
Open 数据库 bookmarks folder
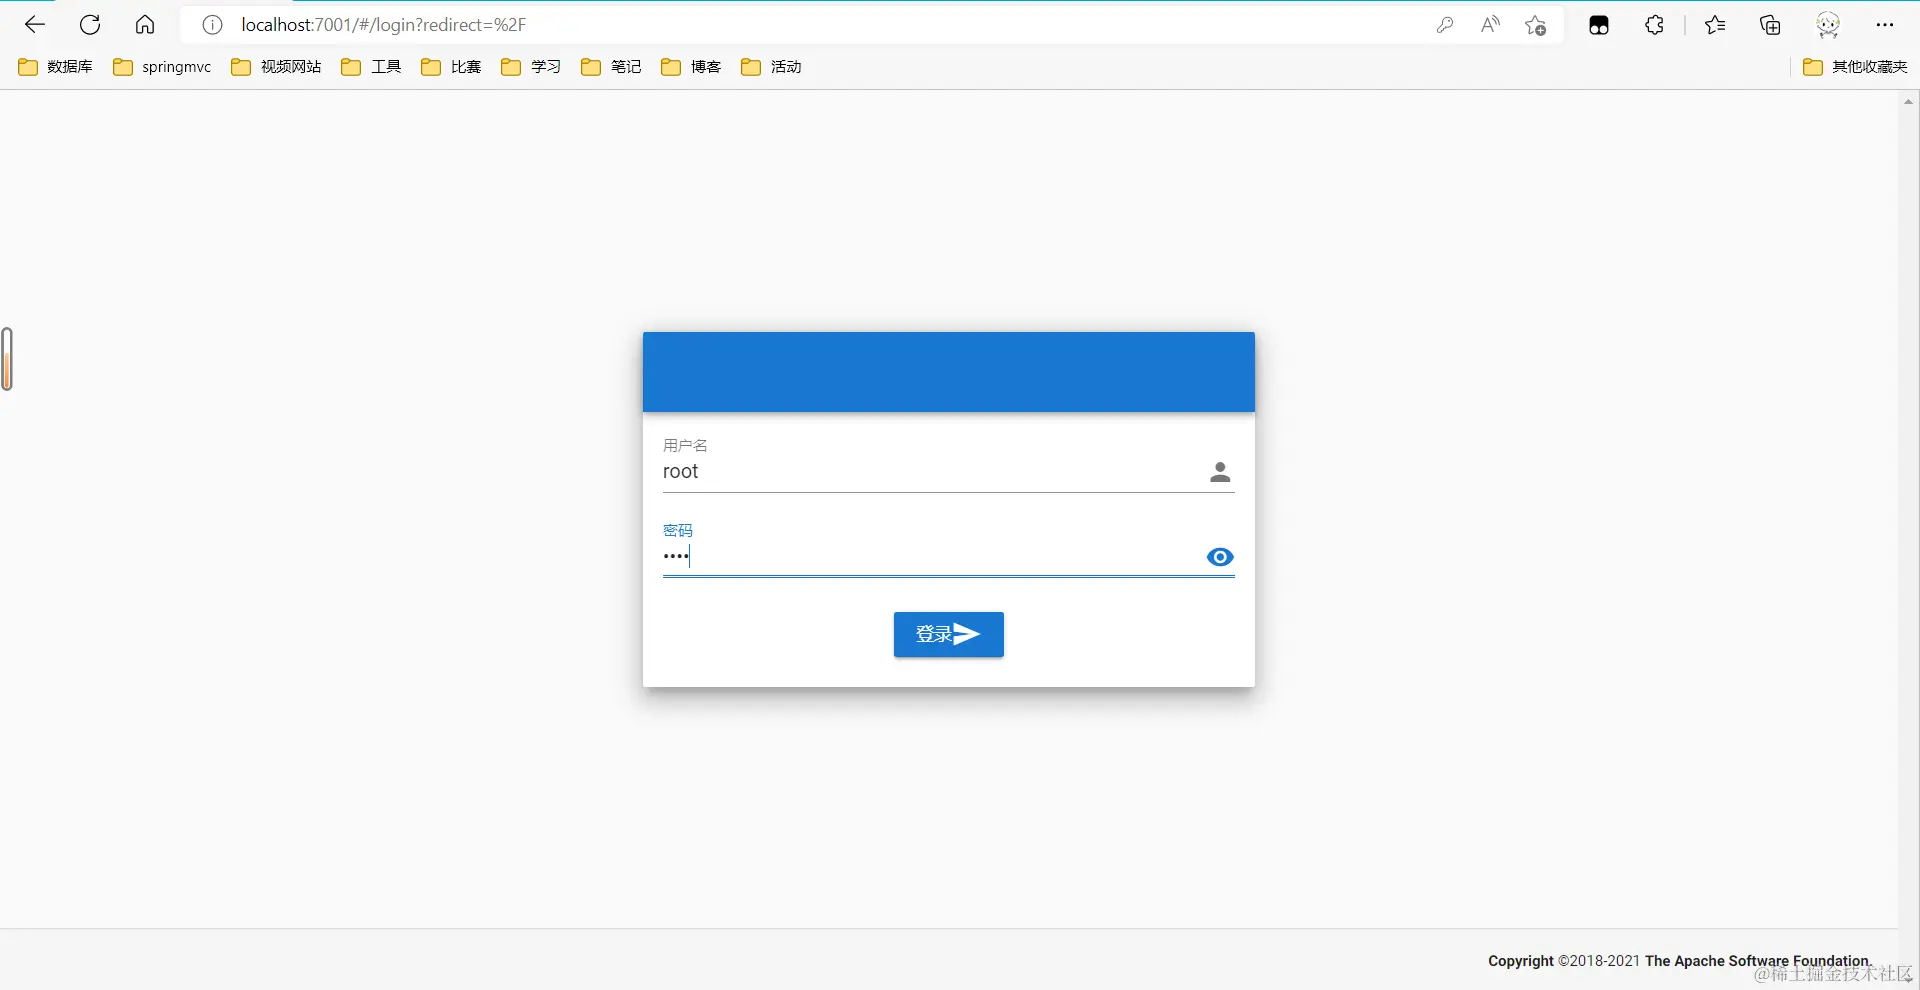tap(56, 67)
